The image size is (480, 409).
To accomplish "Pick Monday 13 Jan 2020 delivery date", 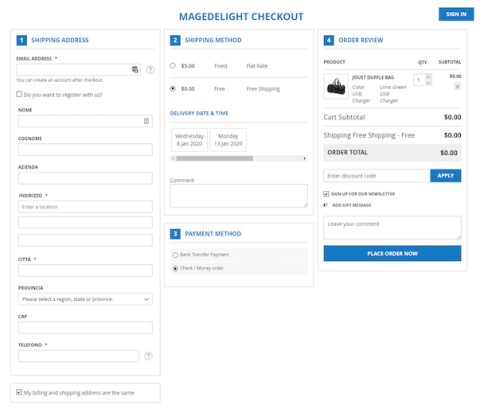I will tap(228, 140).
